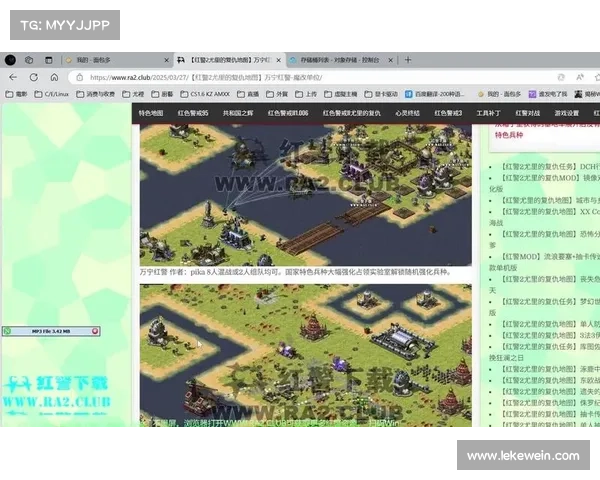Go back with the browser back arrow
Screen dimensions: 600x480
[x=13, y=77]
